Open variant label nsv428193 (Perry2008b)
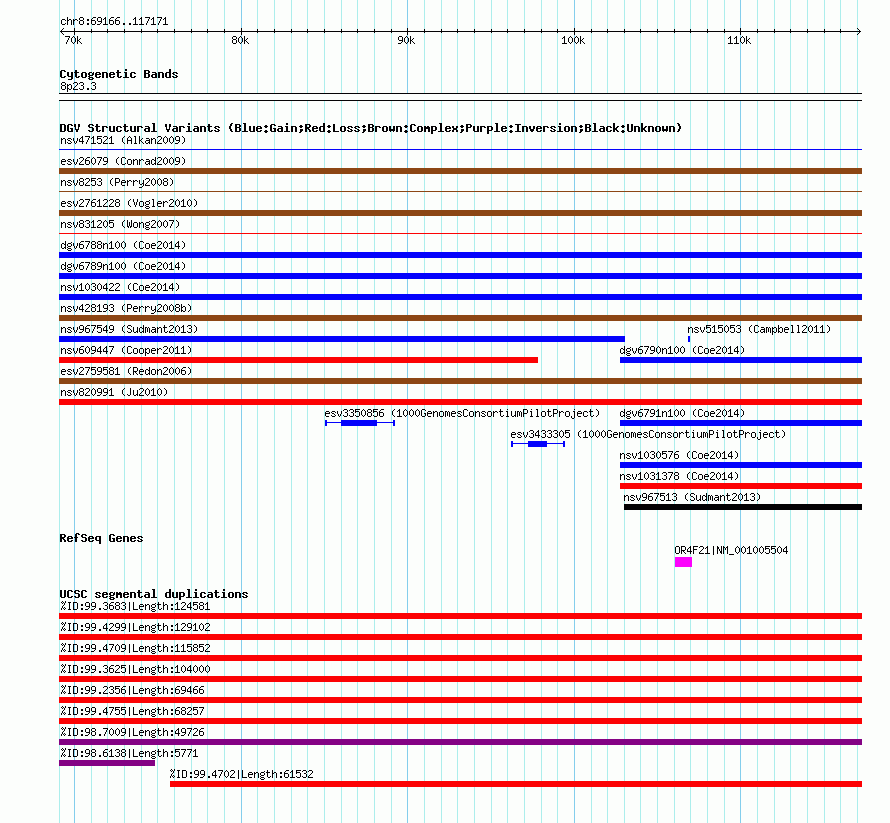This screenshot has height=823, width=890. [x=126, y=308]
